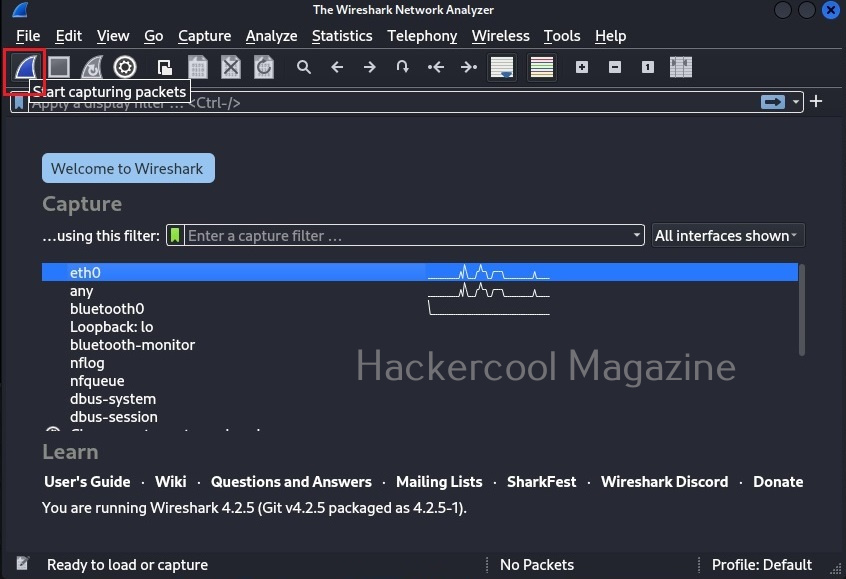Toggle packet list colorization
The height and width of the screenshot is (579, 846).
point(542,67)
